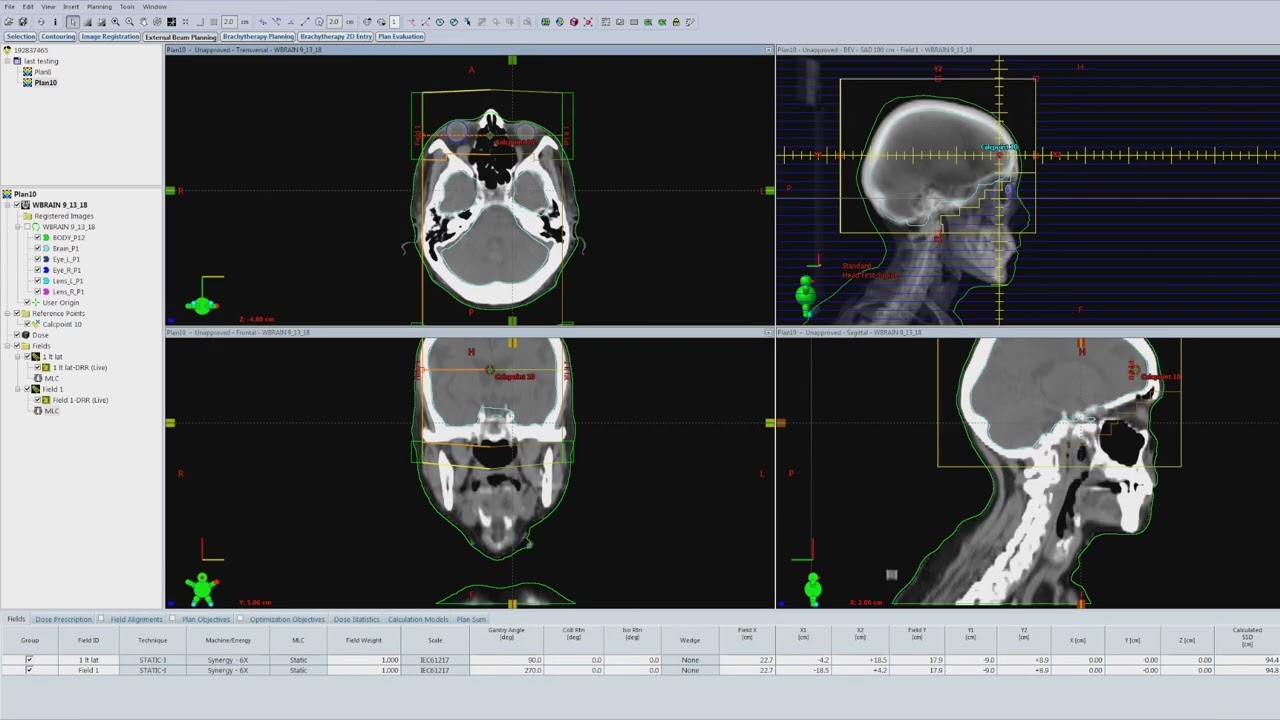Viewport: 1280px width, 720px height.
Task: Select the Dose Prescription tab
Action: coord(63,620)
